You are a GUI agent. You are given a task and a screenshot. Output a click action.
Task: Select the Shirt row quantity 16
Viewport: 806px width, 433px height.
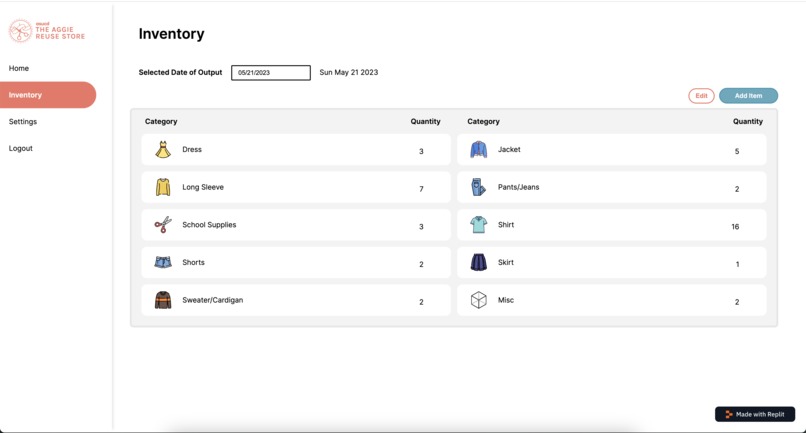coord(735,227)
